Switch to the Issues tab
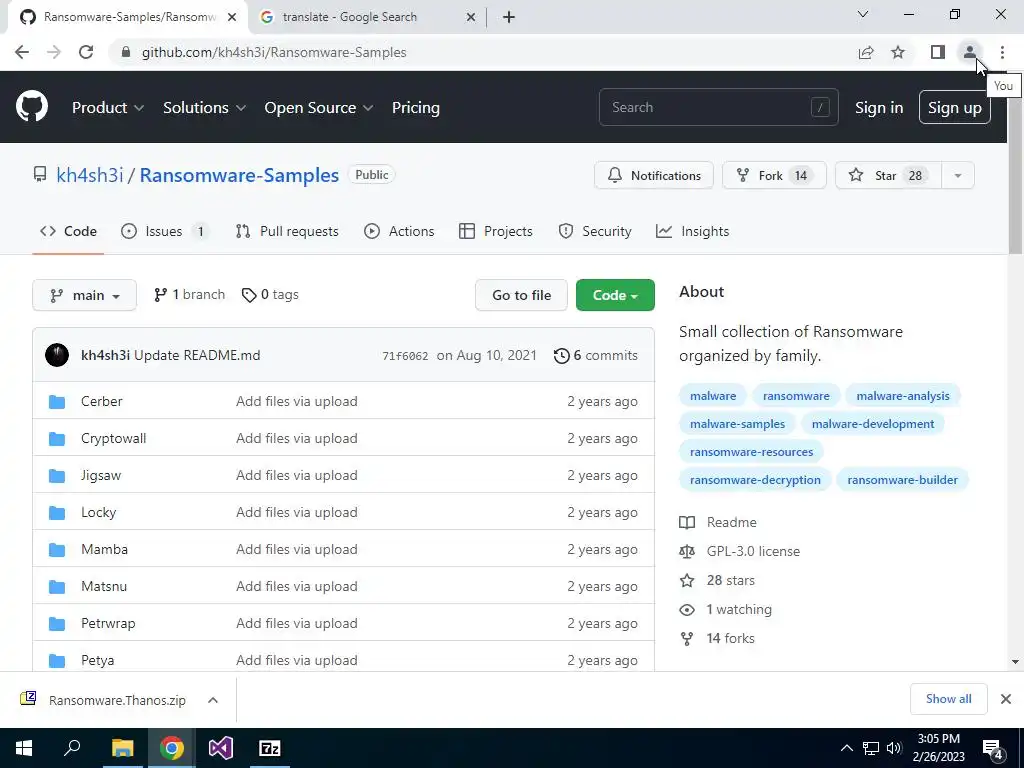This screenshot has width=1024, height=768. point(165,231)
